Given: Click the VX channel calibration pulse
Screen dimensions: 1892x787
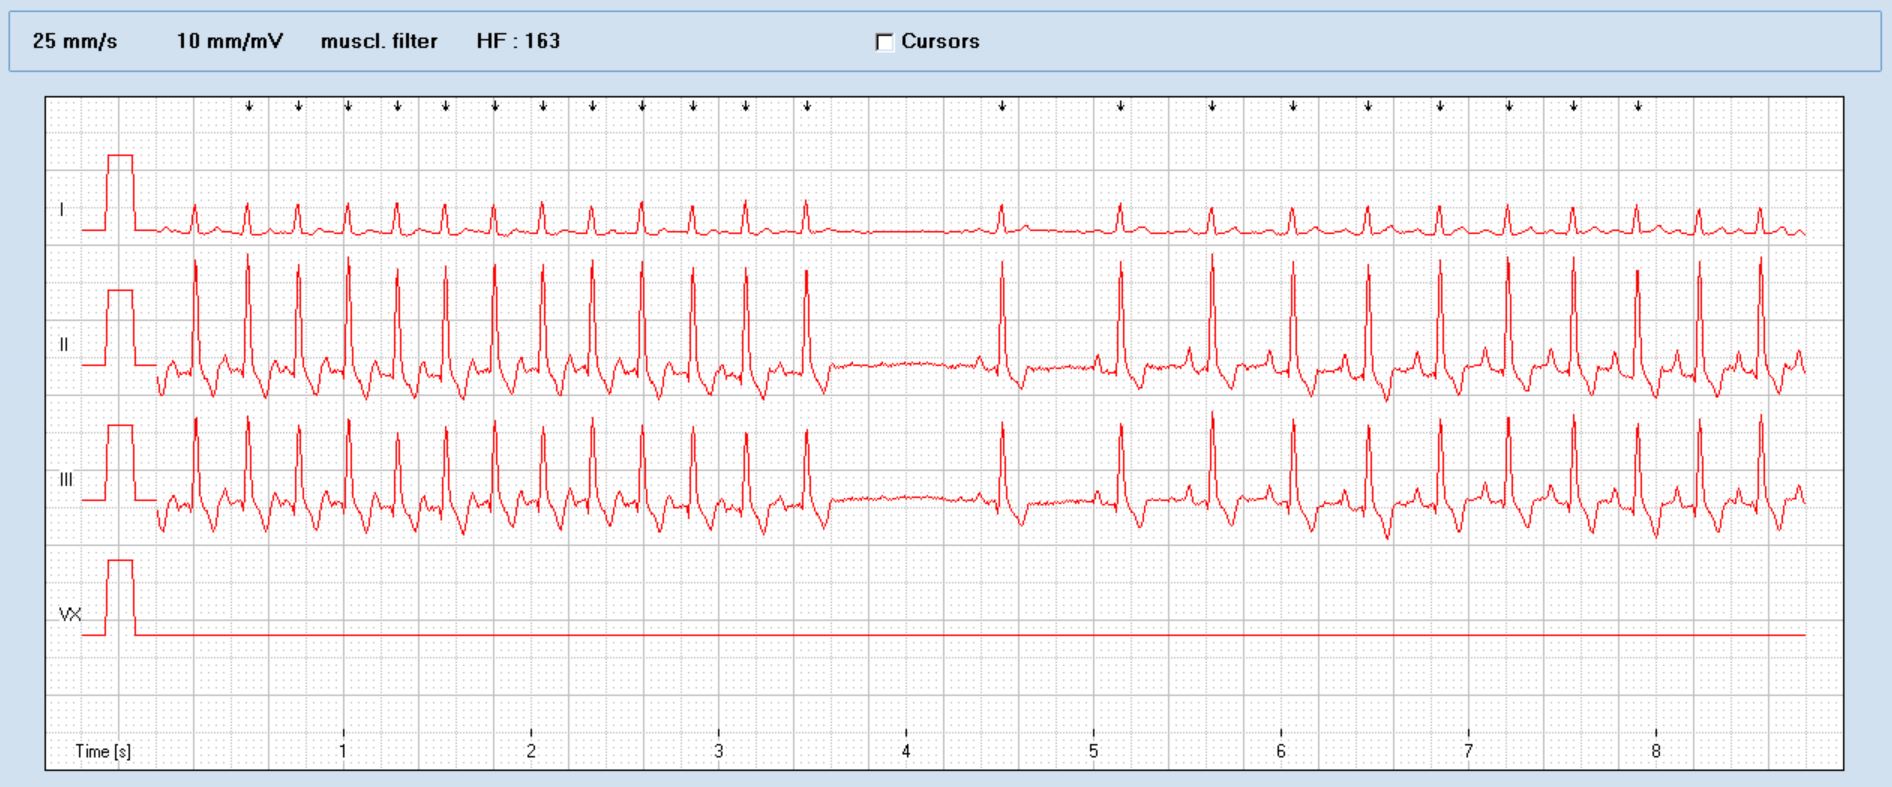Looking at the screenshot, I should pos(120,597).
